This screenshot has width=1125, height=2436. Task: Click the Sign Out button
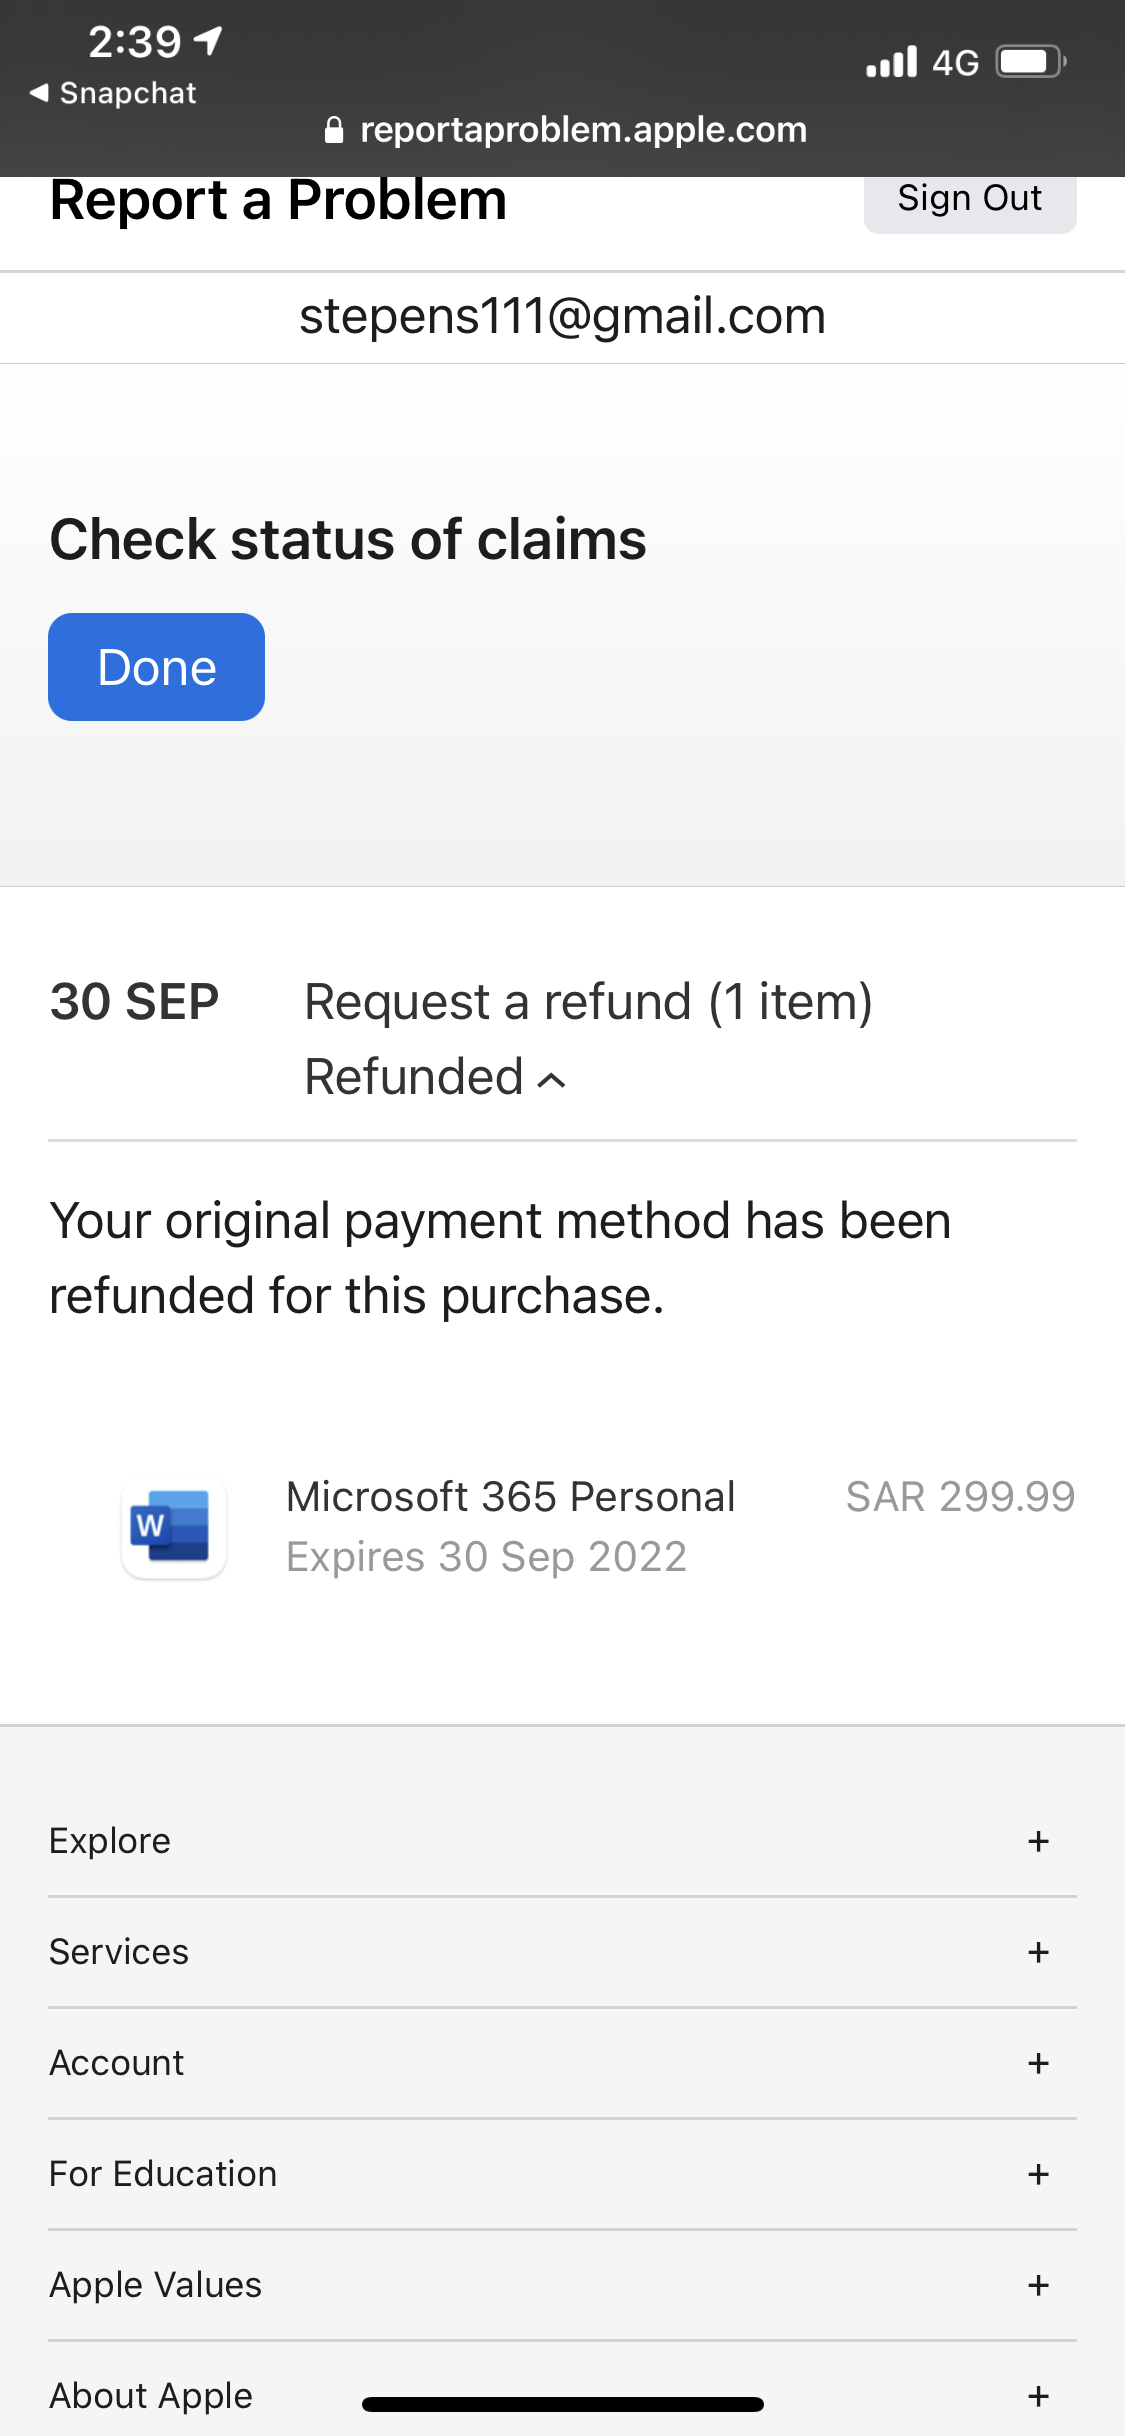point(969,199)
